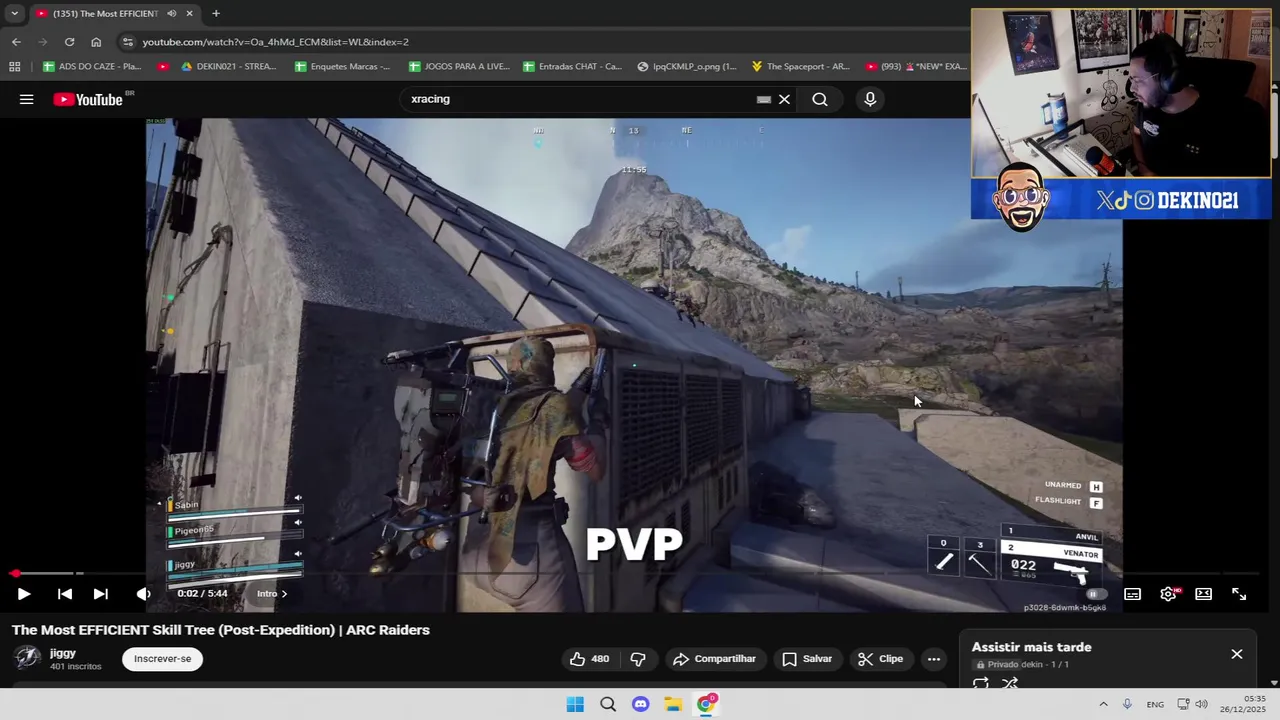
Task: Open JOGOS PARA A LIVE bookmark
Action: [x=459, y=66]
